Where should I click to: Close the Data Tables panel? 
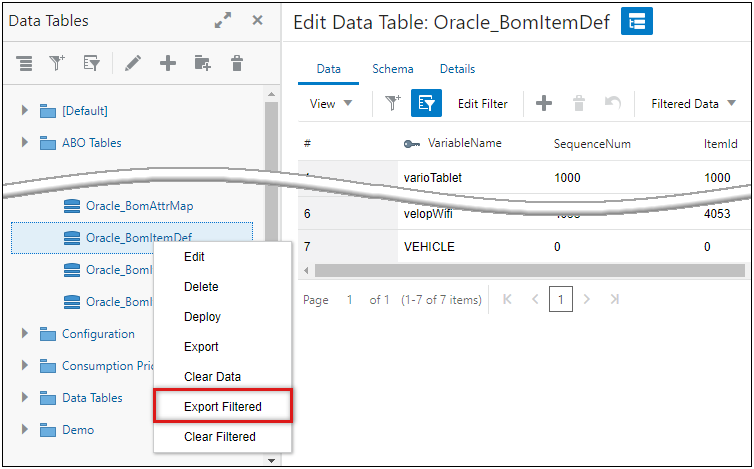point(258,20)
